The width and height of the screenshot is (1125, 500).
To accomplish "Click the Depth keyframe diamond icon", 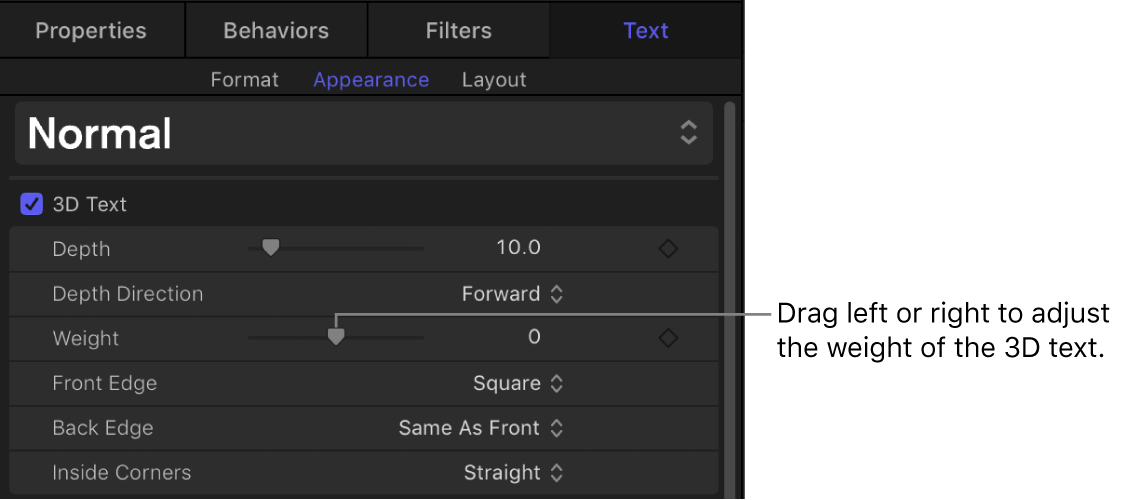I will click(668, 249).
